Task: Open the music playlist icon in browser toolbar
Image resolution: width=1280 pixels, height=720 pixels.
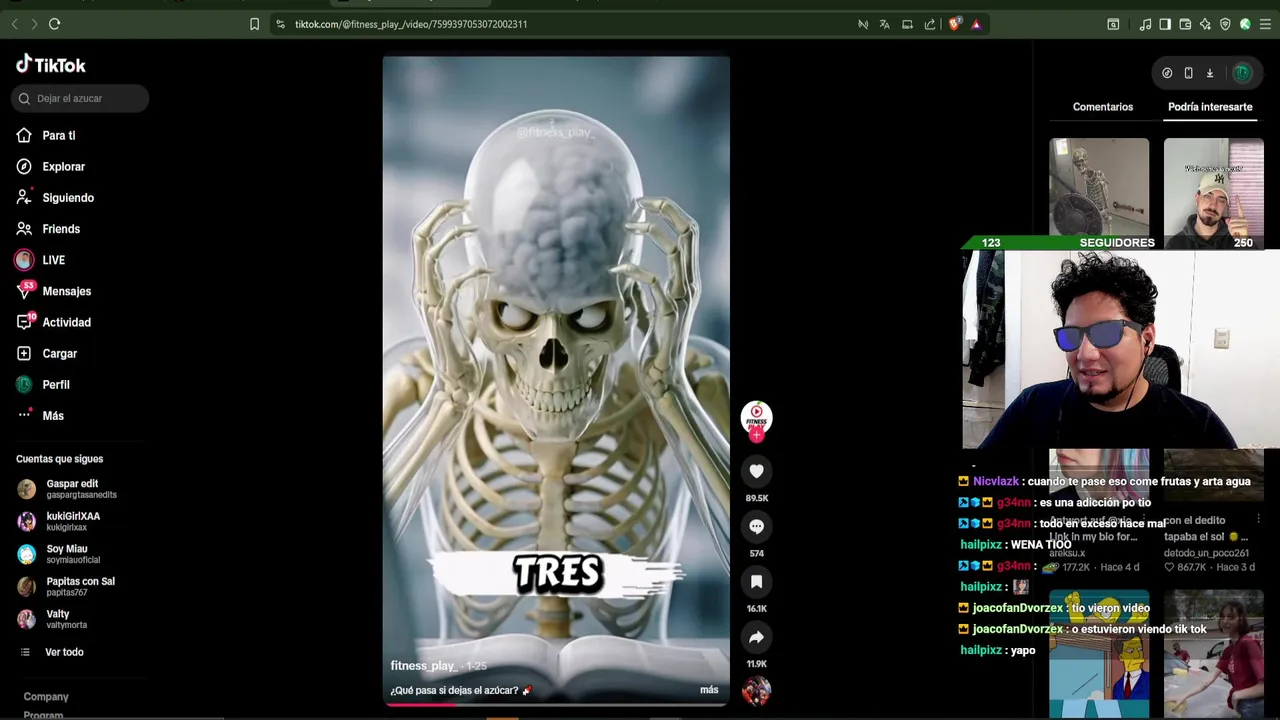Action: pyautogui.click(x=1145, y=24)
